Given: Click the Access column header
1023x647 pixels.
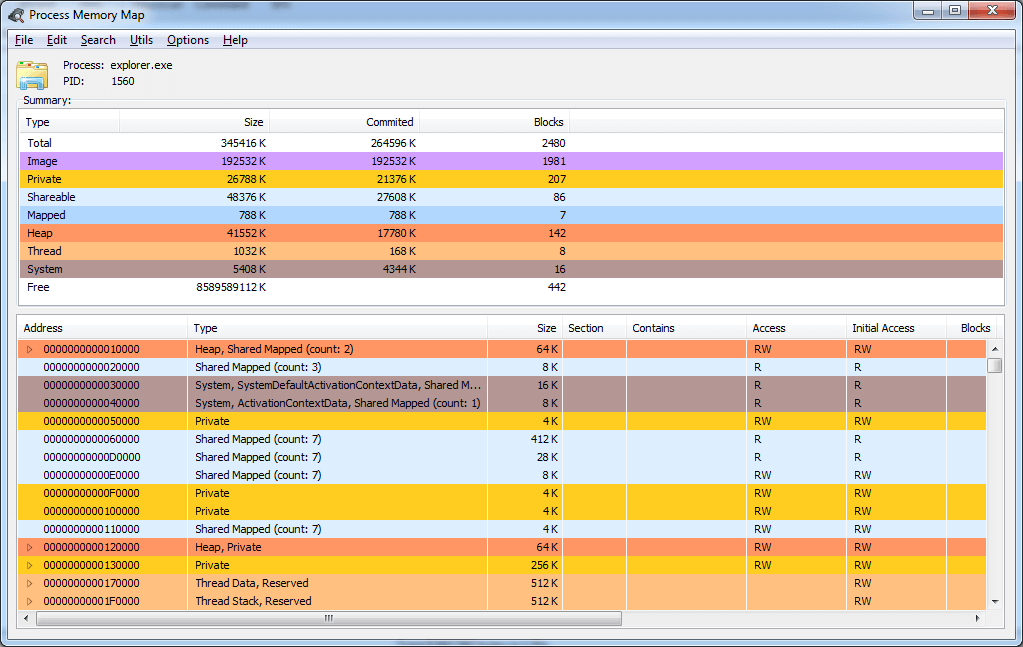Looking at the screenshot, I should 770,328.
